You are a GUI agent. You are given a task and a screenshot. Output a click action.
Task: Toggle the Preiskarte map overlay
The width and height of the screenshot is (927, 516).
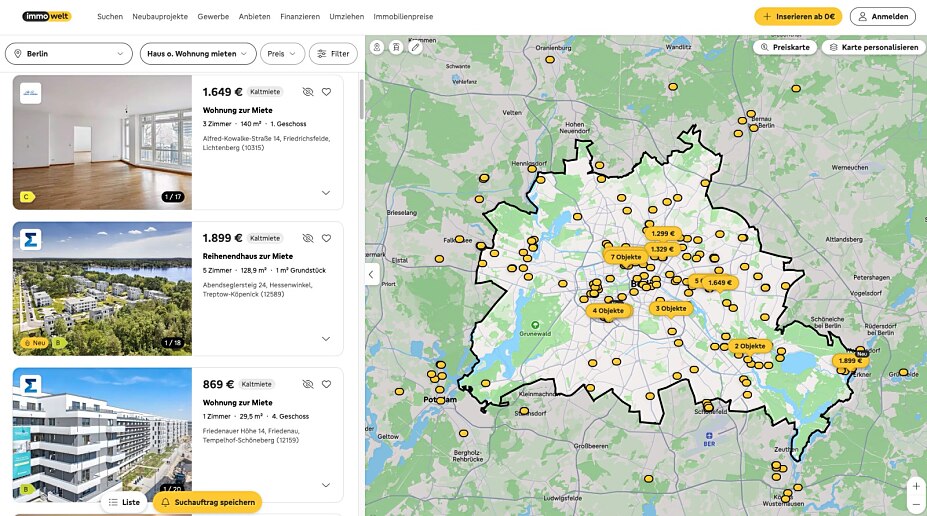click(x=785, y=47)
